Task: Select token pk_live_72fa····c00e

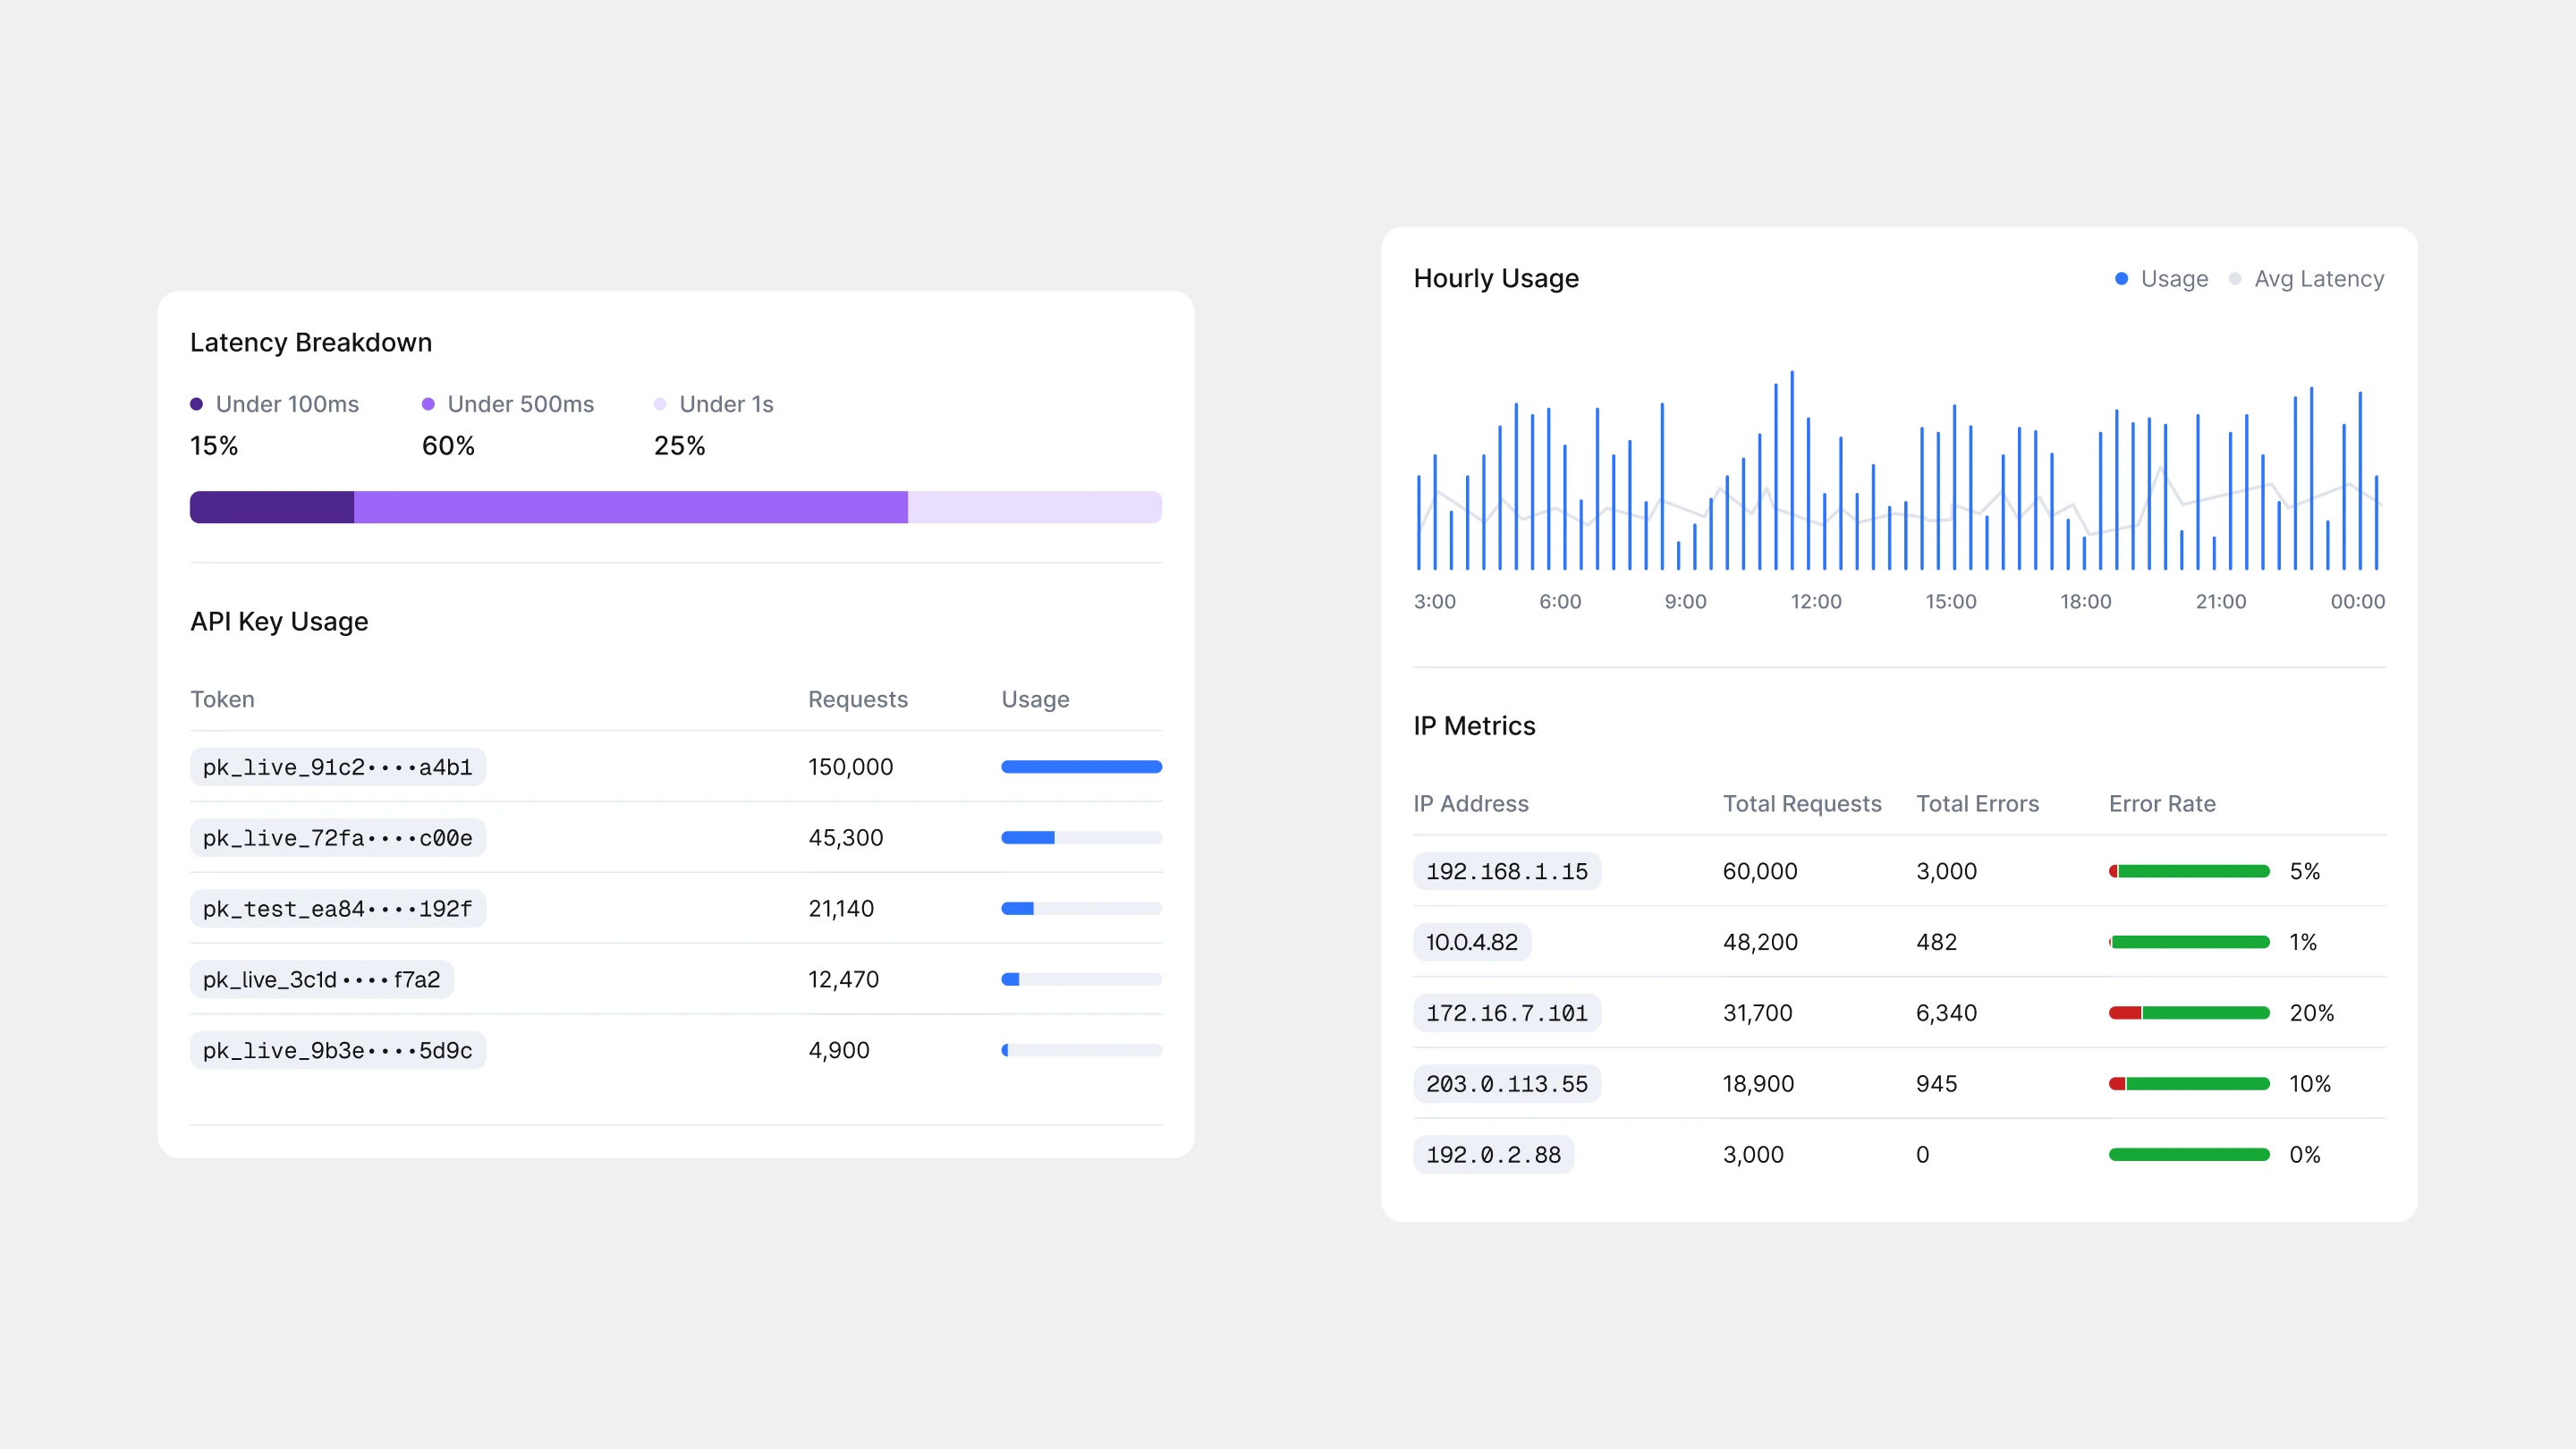Action: click(x=338, y=838)
